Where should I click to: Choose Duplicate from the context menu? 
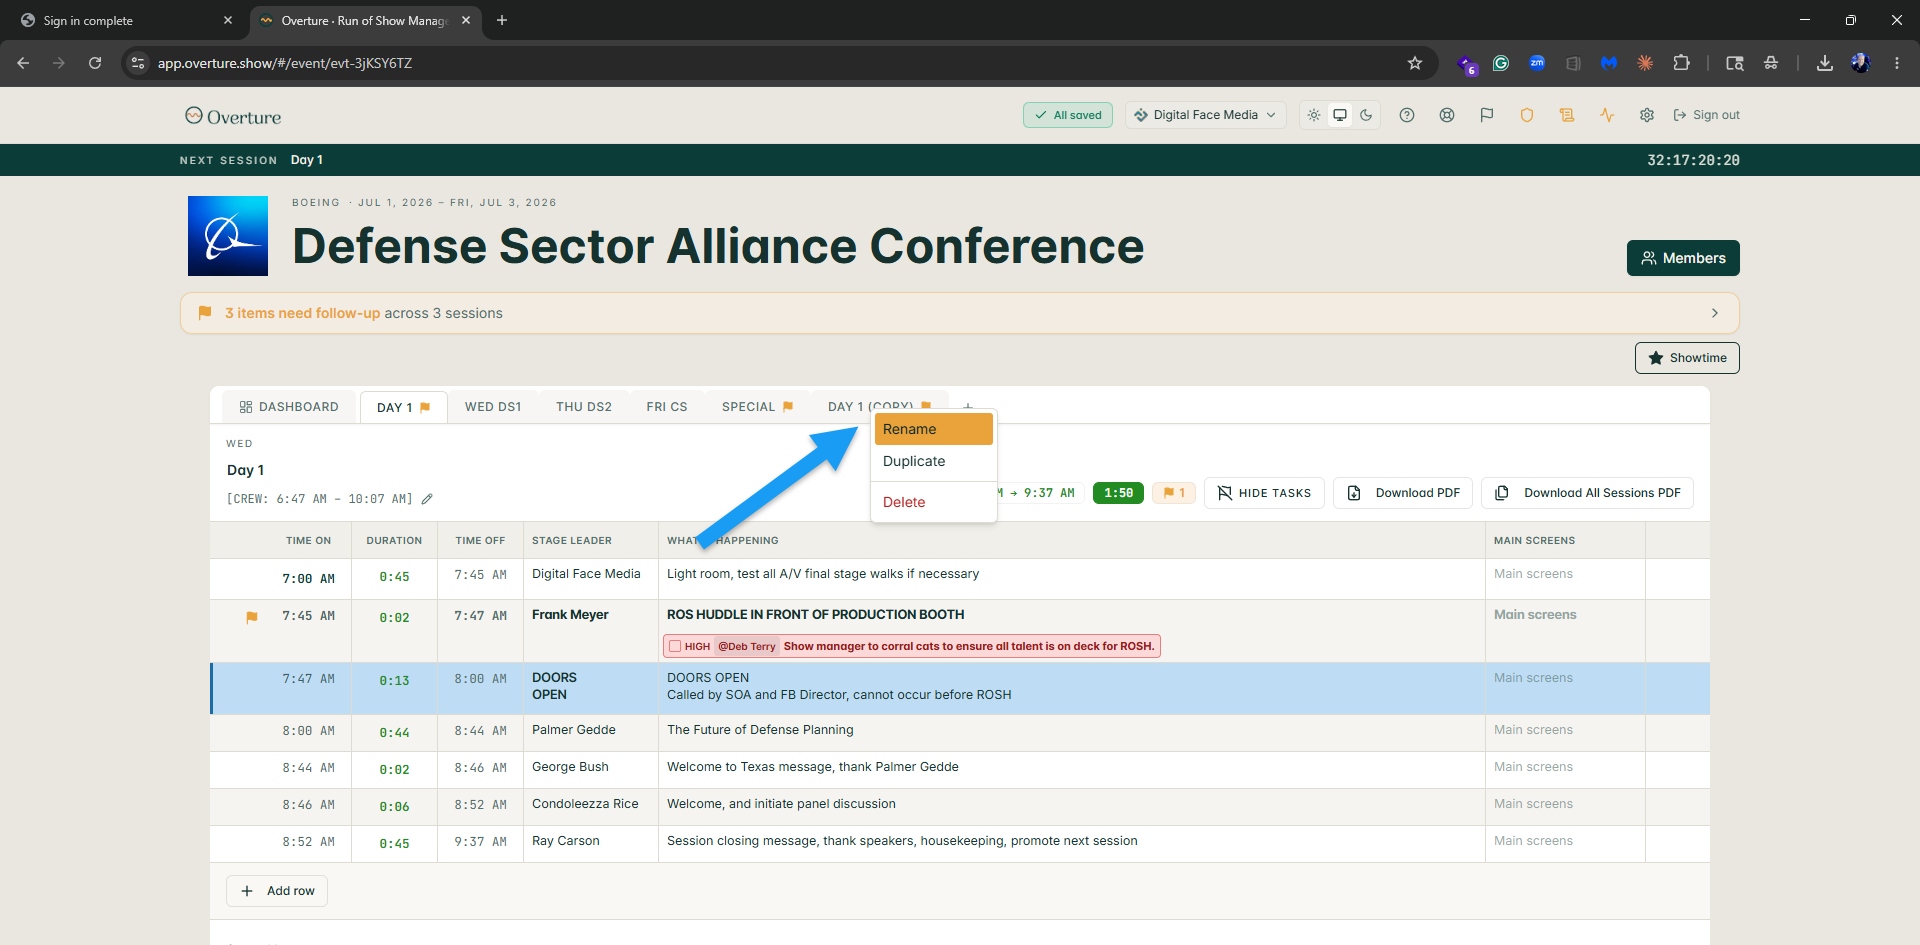pyautogui.click(x=934, y=461)
